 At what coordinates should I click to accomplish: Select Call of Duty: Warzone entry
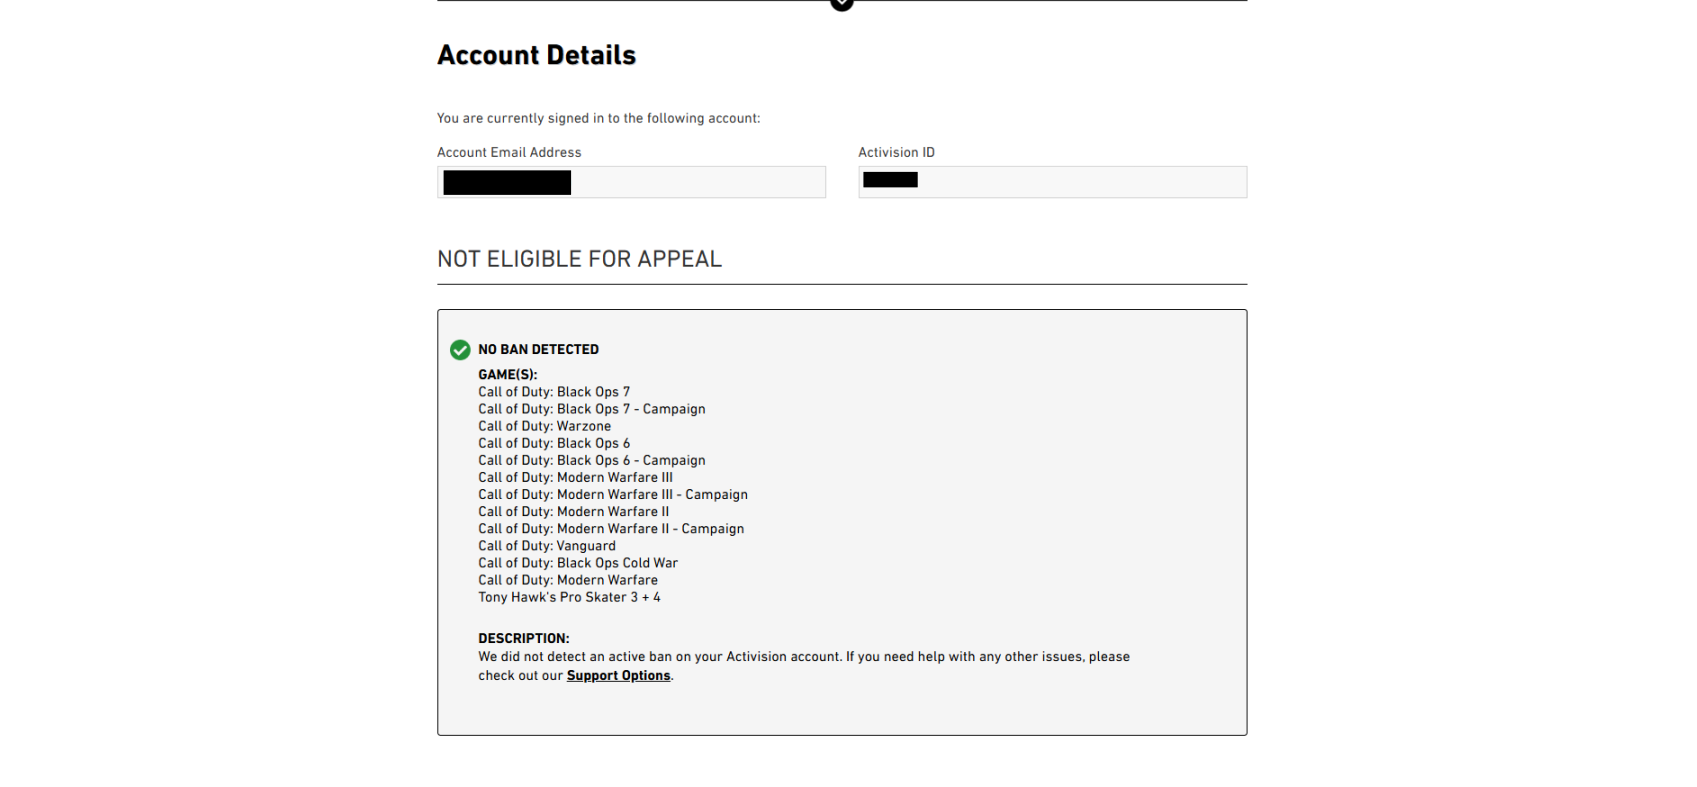(544, 426)
